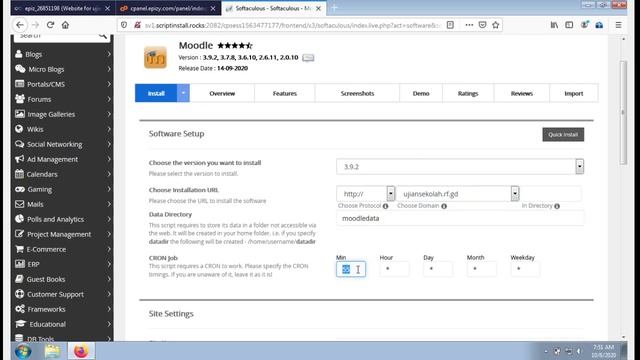Bookmark this page with star icon
The height and width of the screenshot is (360, 640).
pyautogui.click(x=496, y=25)
